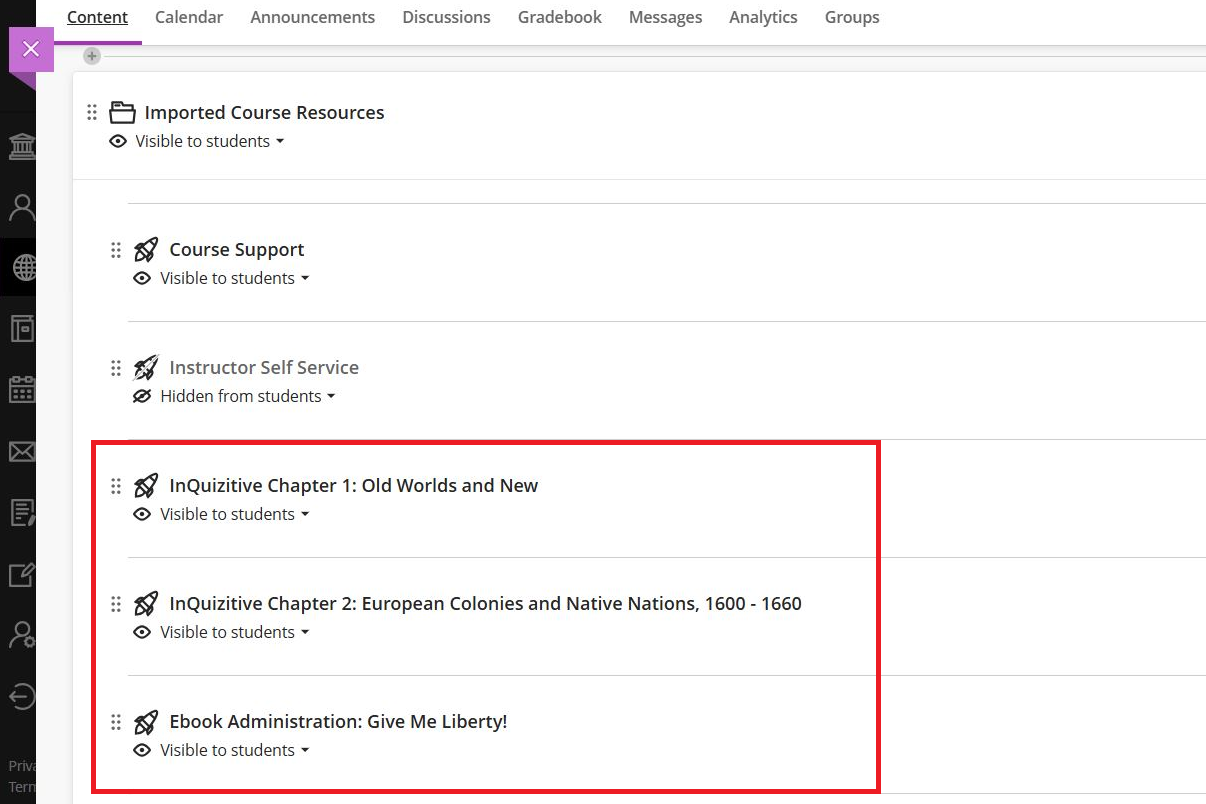
Task: Click the InQuizitive Chapter 2 rocket icon
Action: (146, 603)
